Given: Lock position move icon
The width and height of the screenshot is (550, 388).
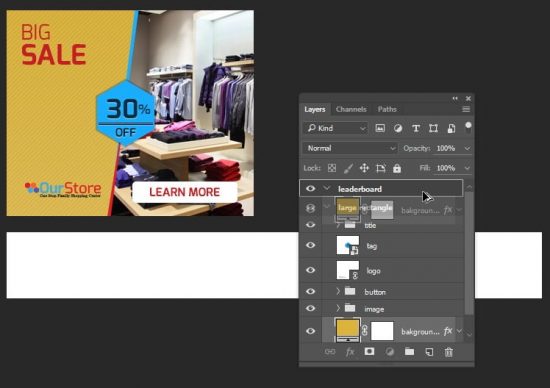Looking at the screenshot, I should [364, 168].
